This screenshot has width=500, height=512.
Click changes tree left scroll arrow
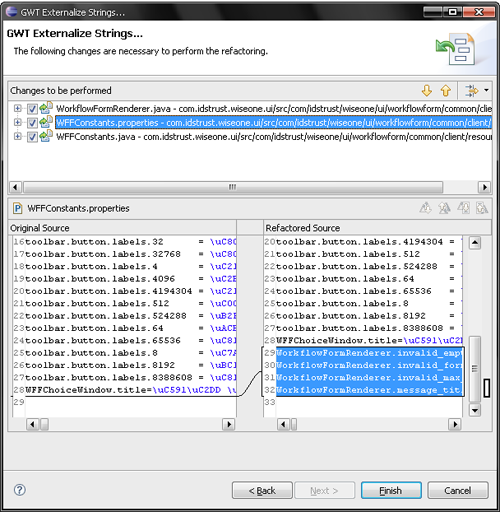pyautogui.click(x=15, y=187)
